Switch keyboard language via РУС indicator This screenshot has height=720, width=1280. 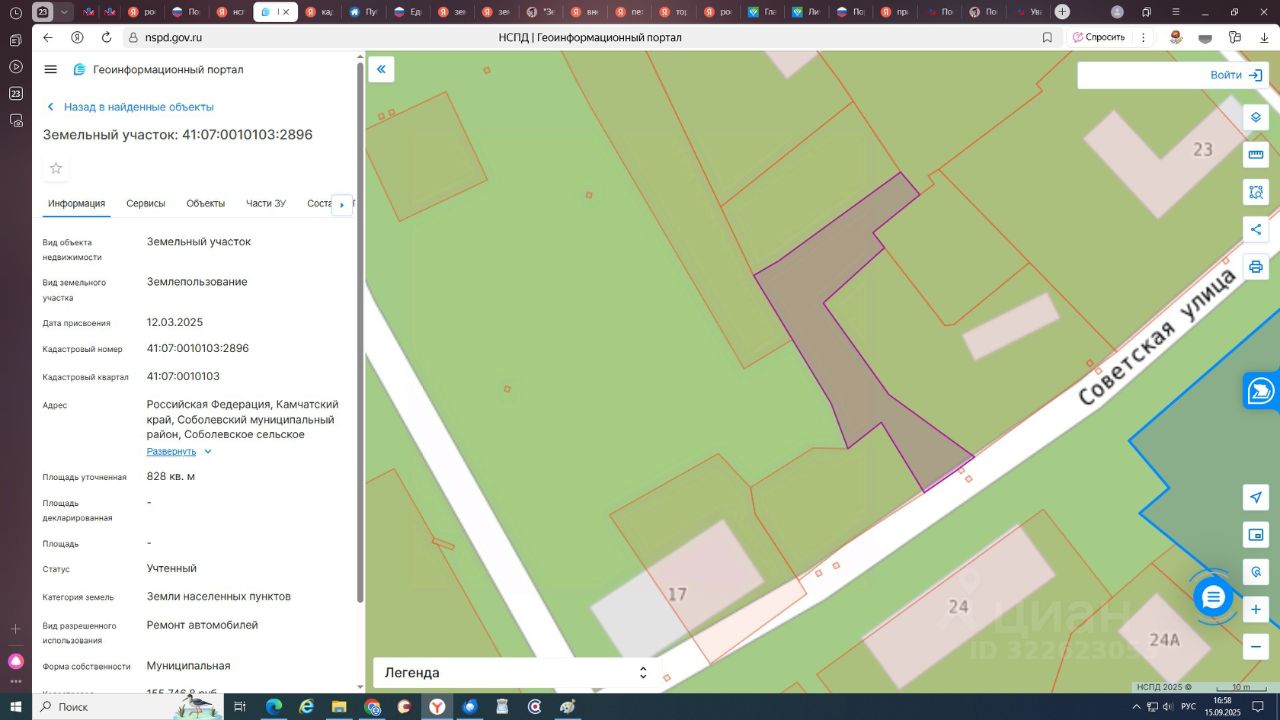click(x=1189, y=707)
